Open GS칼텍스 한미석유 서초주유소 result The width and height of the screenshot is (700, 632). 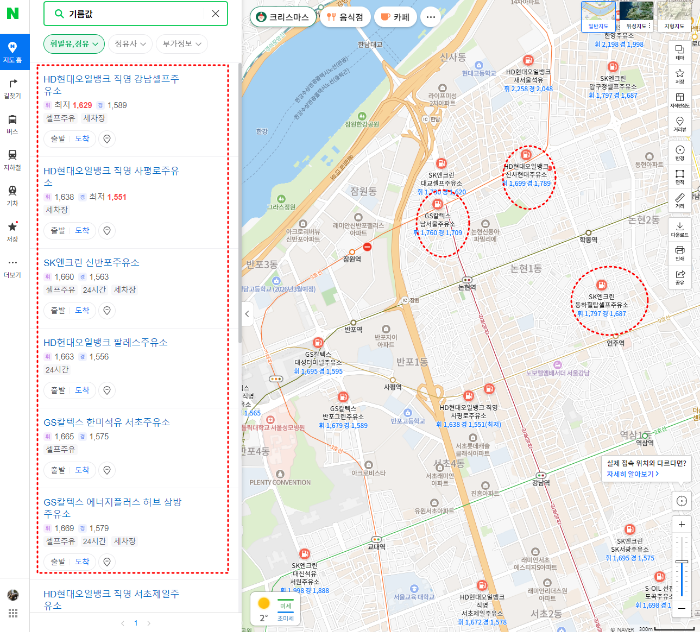coord(107,422)
